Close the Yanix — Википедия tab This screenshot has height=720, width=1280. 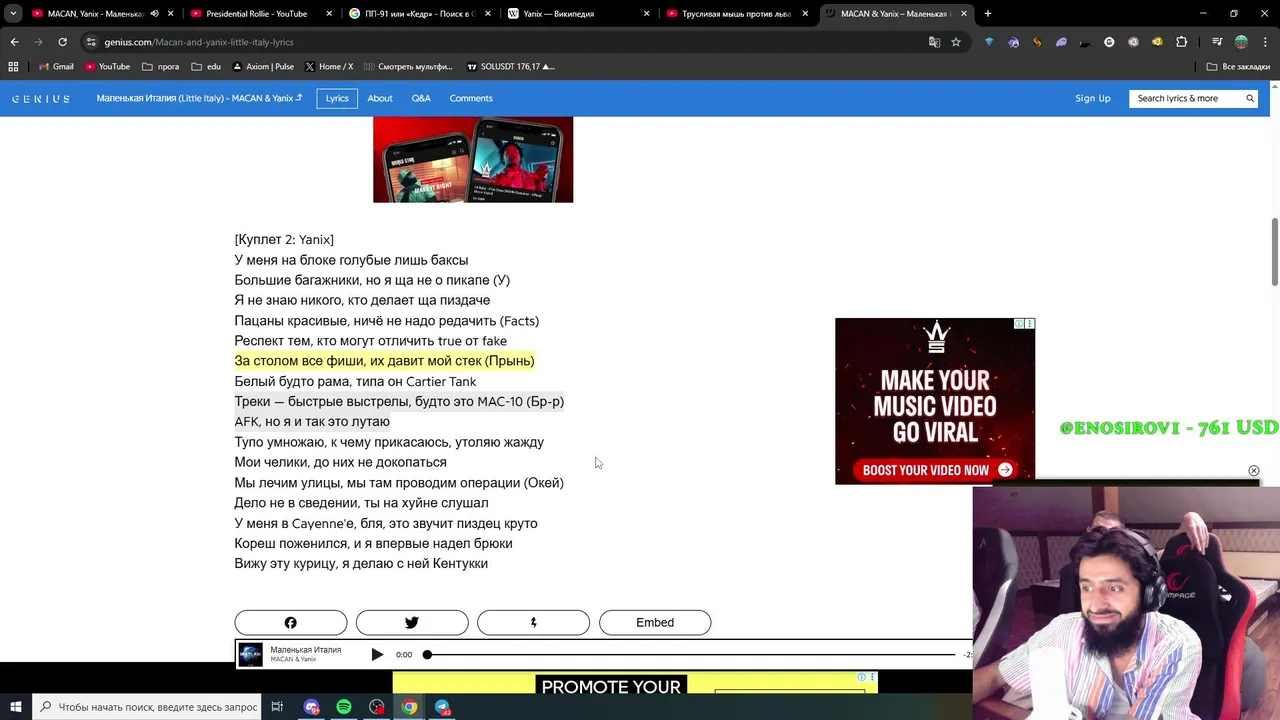point(646,14)
